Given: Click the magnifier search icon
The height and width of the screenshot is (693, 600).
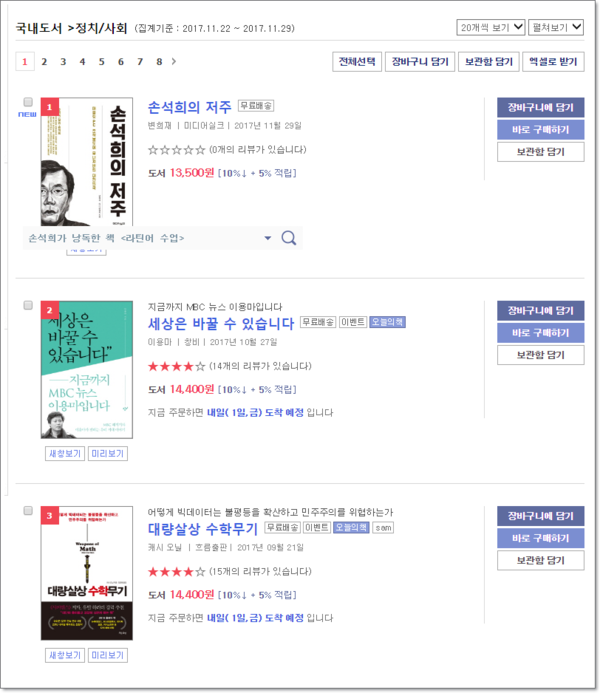Looking at the screenshot, I should (x=289, y=238).
